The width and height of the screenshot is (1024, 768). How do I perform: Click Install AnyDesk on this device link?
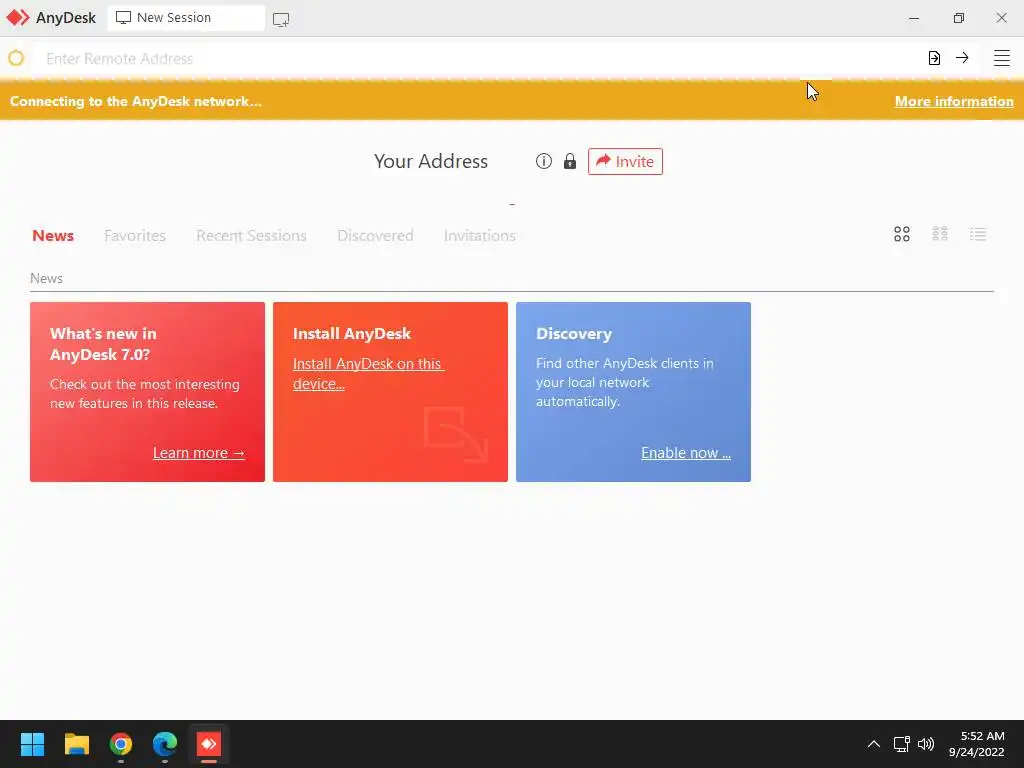[x=368, y=374]
